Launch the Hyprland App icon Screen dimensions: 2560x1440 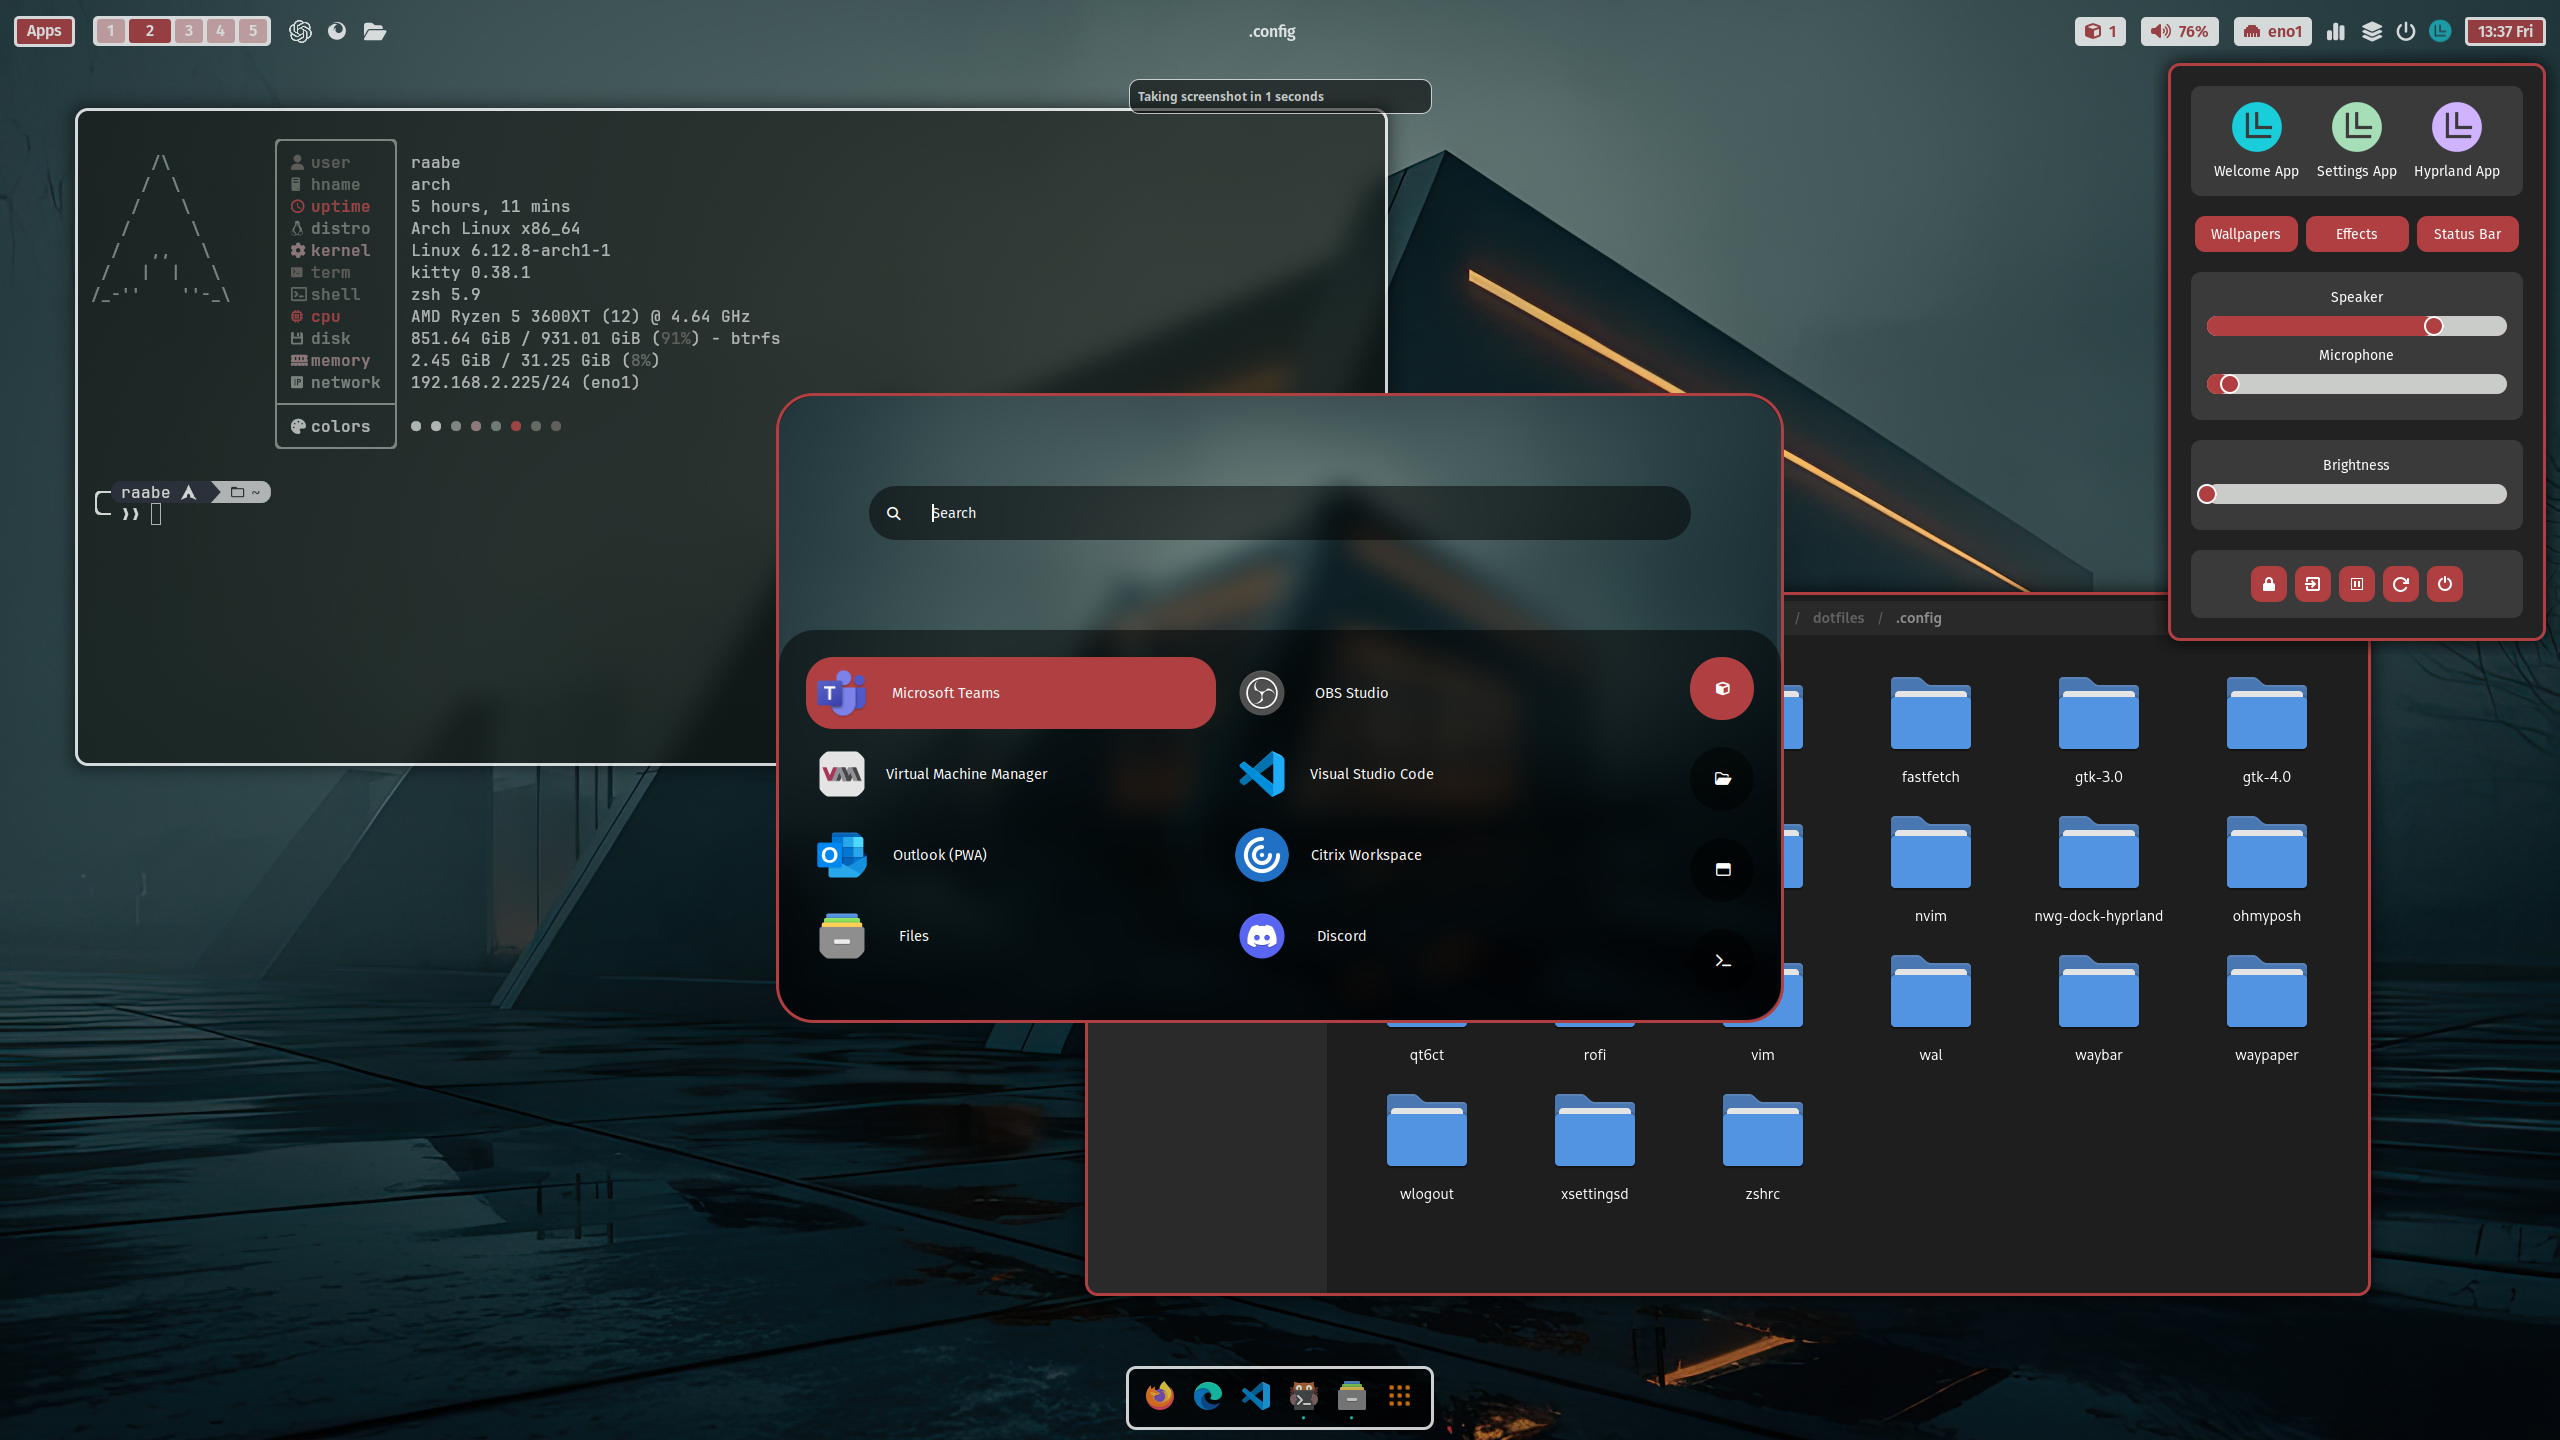tap(2456, 128)
